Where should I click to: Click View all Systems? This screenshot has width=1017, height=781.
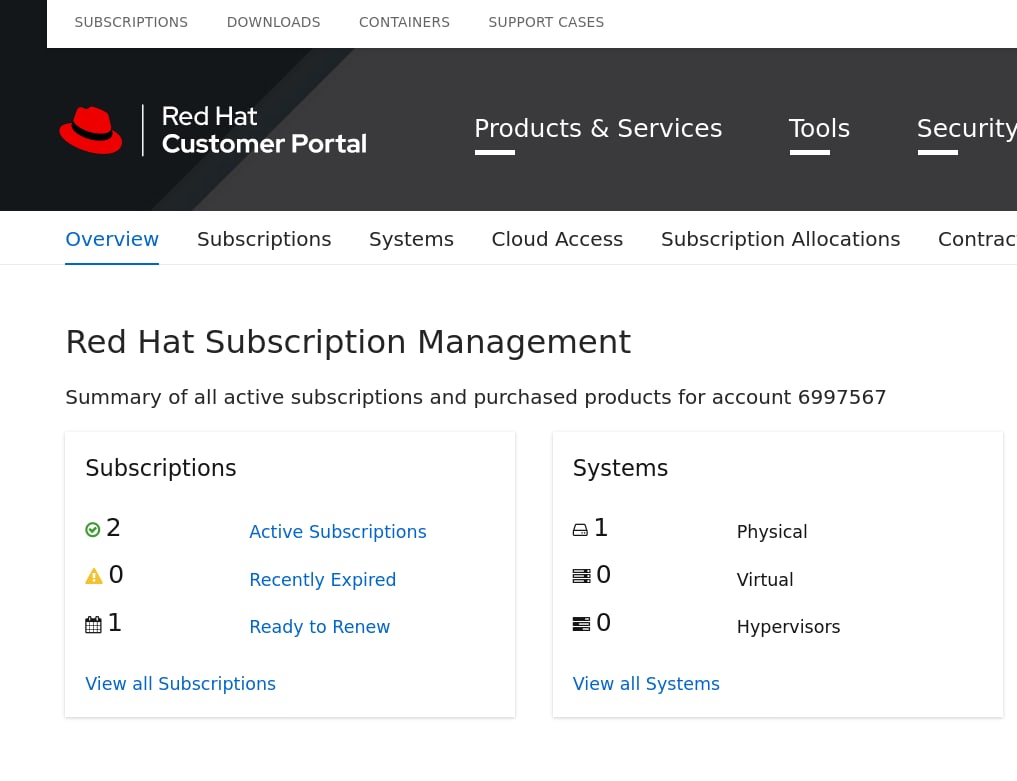[646, 684]
